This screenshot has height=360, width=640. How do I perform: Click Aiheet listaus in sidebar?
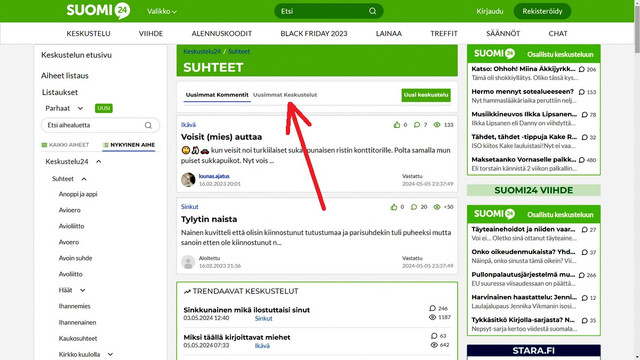click(x=64, y=76)
